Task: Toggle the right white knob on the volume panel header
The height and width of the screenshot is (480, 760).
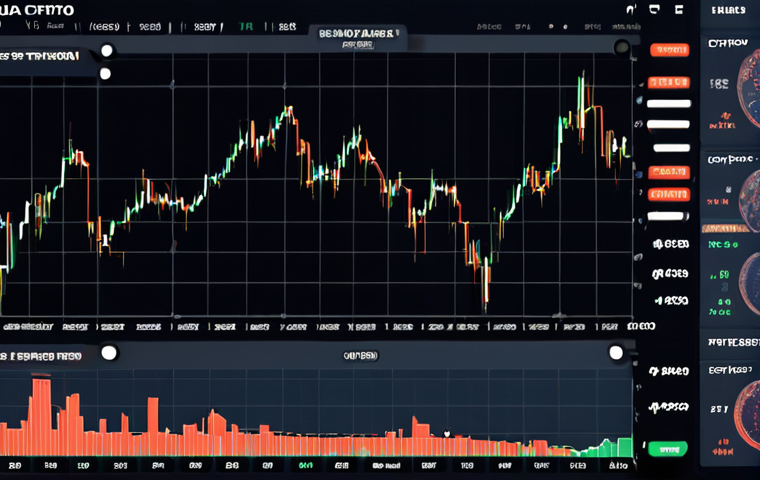Action: 616,352
